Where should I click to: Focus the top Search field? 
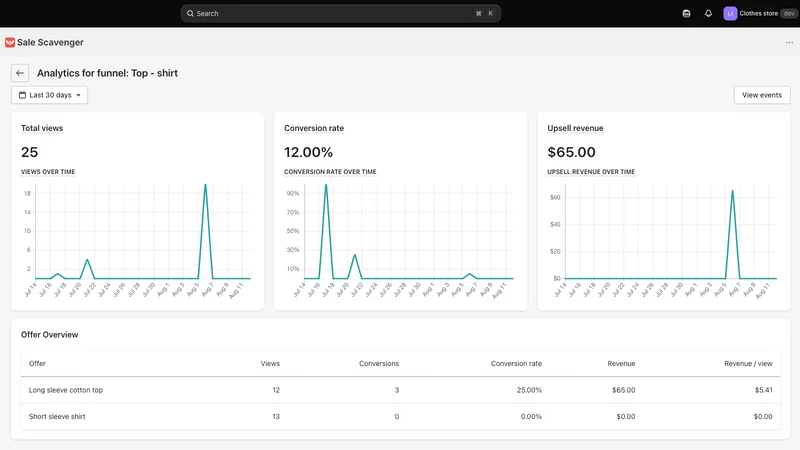(340, 13)
